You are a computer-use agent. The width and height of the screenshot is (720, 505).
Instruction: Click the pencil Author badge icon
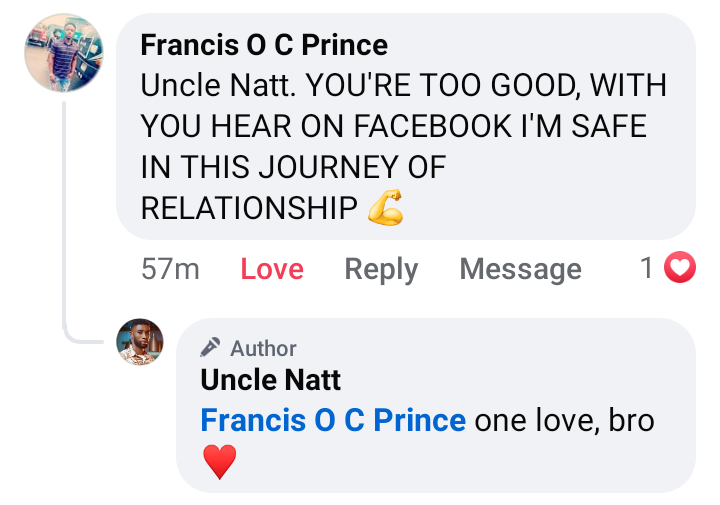point(210,348)
